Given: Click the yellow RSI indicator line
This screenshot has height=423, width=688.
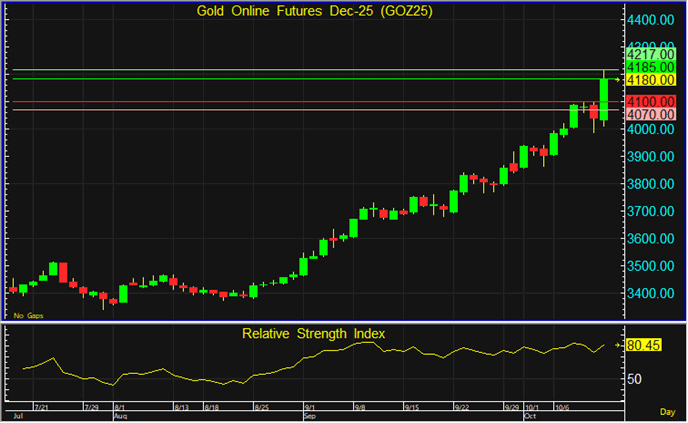Looking at the screenshot, I should tap(313, 364).
